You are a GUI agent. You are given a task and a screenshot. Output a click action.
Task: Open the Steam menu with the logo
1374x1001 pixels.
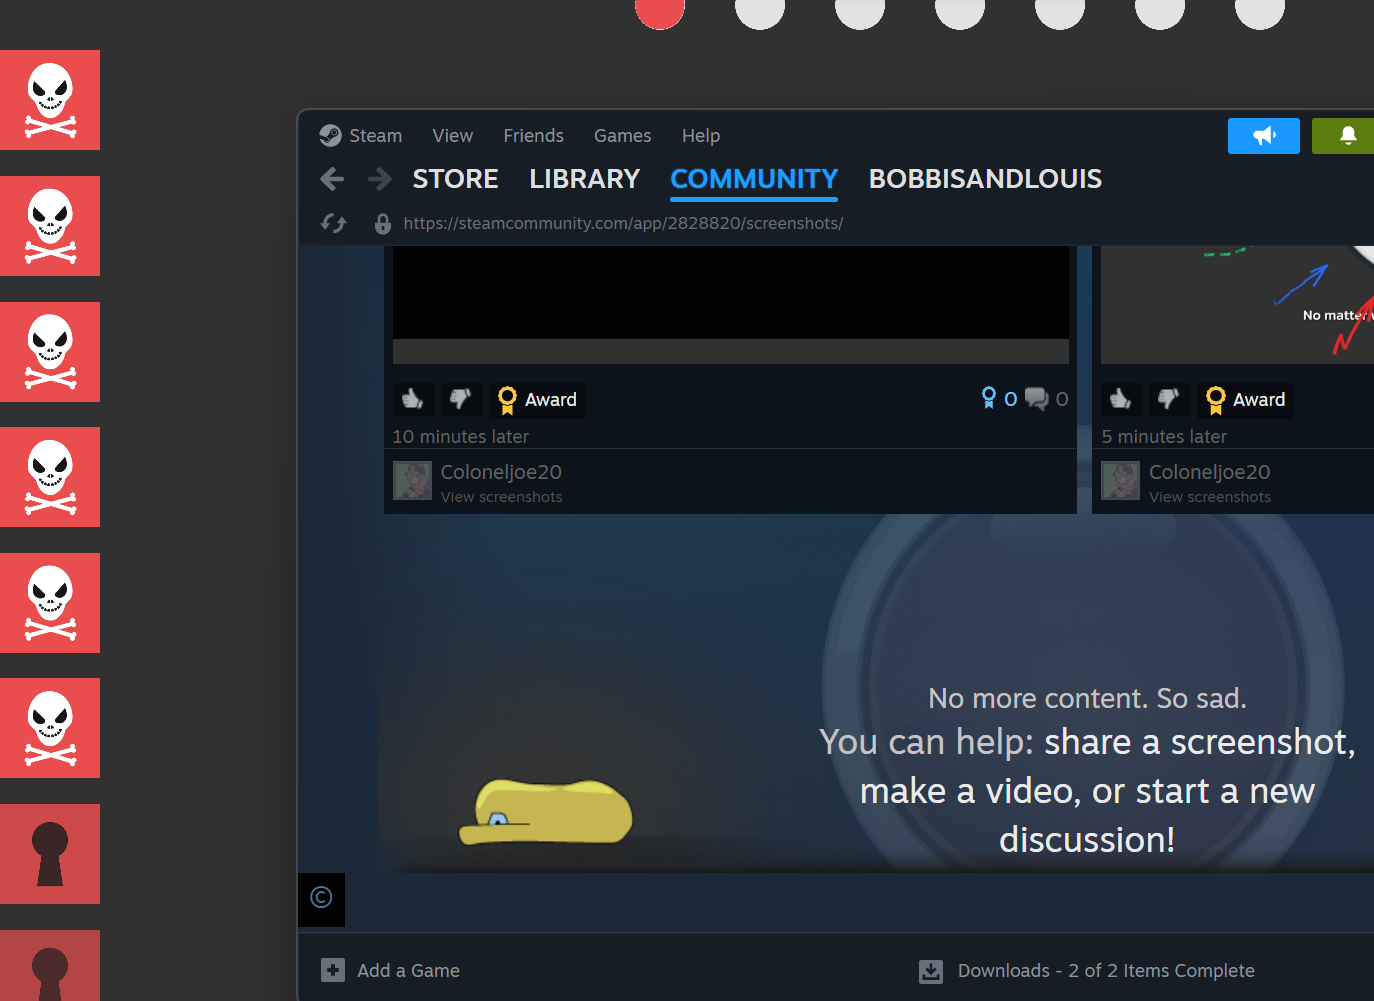[360, 136]
